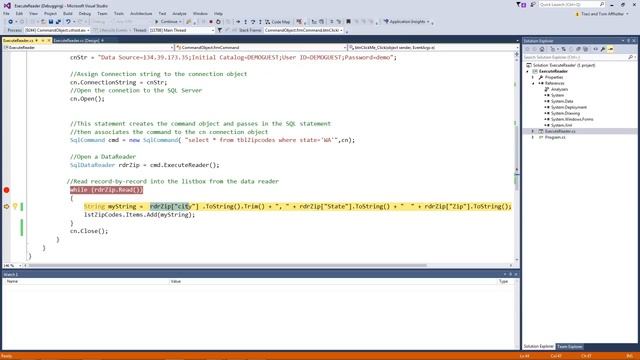Screen dimensions: 640x360
Task: Stop debugging with the red square icon
Action: 211,22
